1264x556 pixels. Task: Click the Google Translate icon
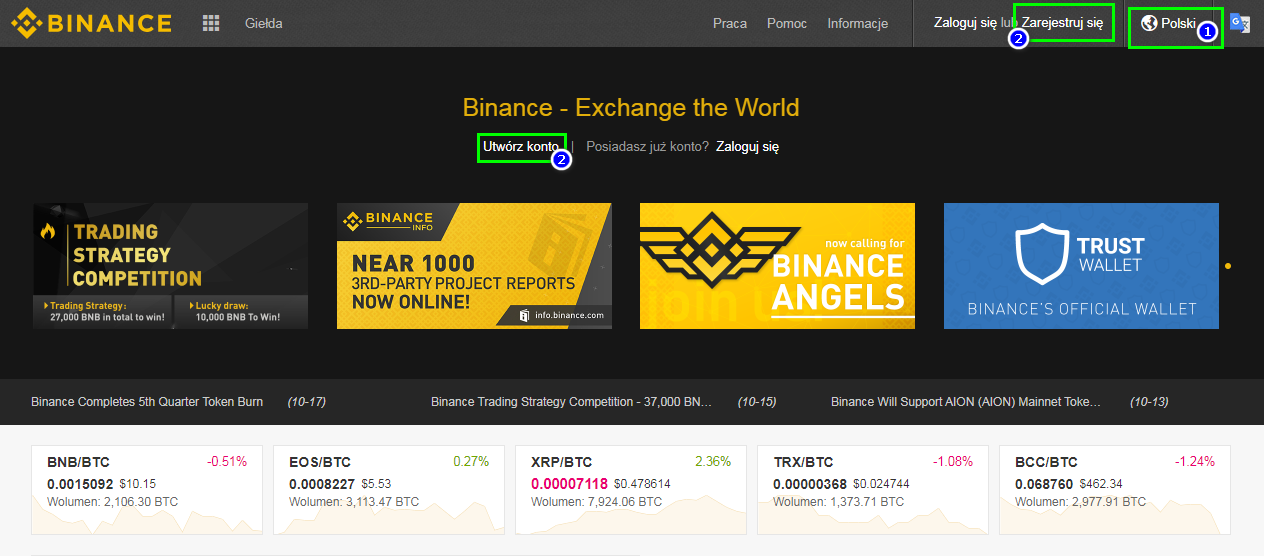[1239, 23]
